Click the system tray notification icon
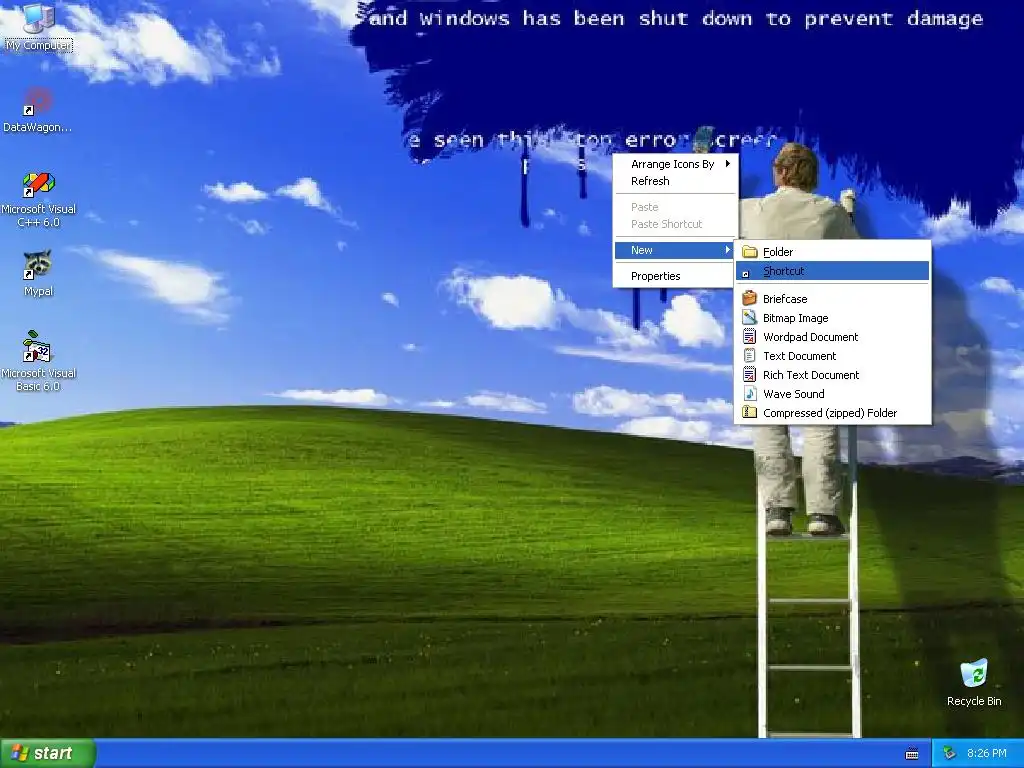 pos(950,753)
